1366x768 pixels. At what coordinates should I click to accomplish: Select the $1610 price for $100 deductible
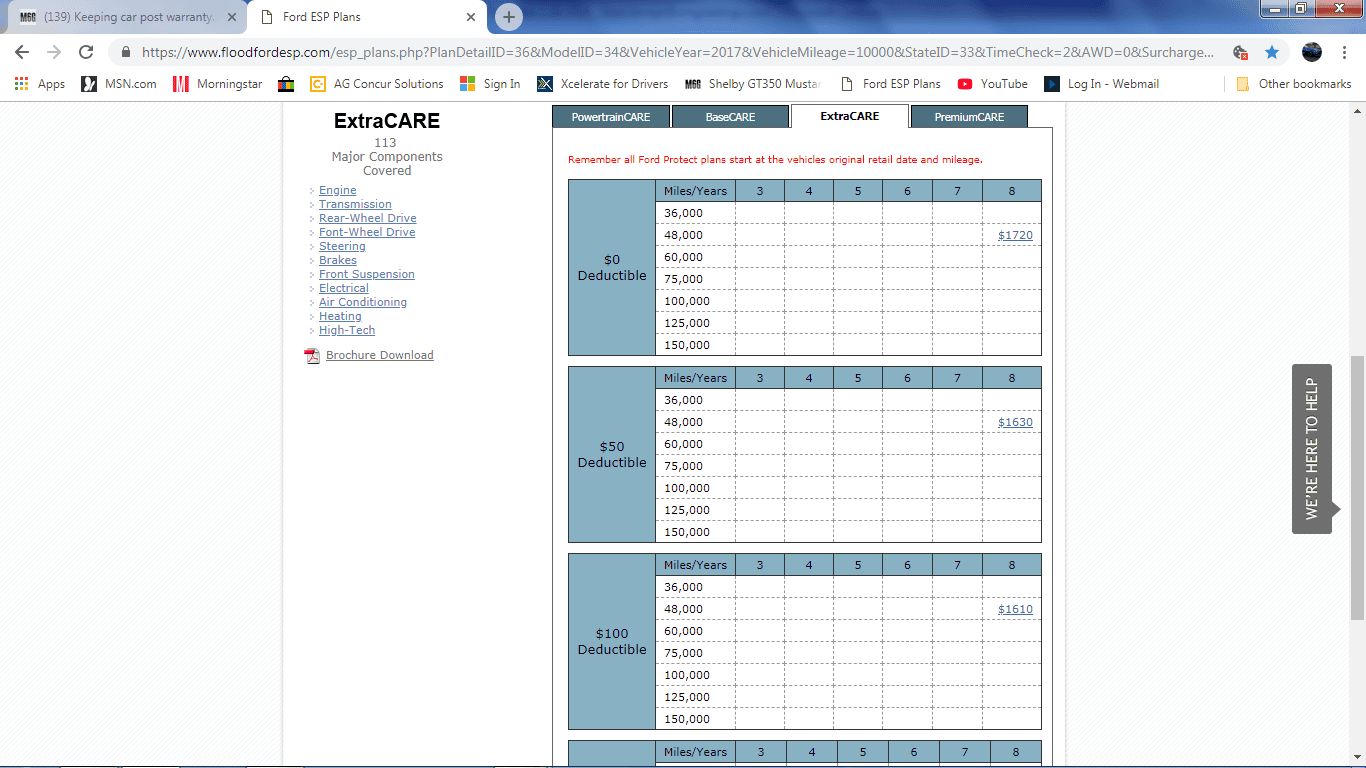(x=1015, y=609)
